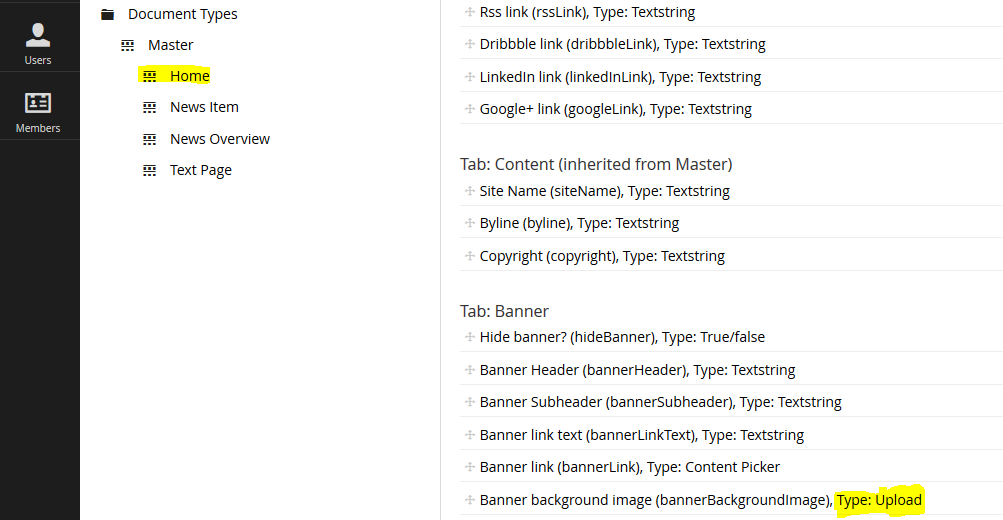Click the Document Types folder icon
1003x520 pixels.
[x=107, y=14]
